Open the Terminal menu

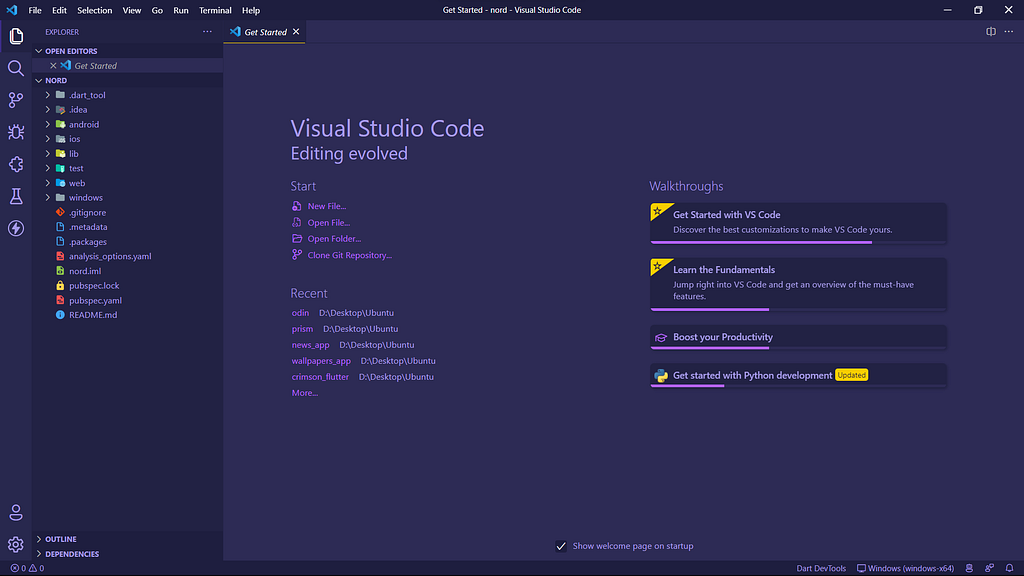click(x=216, y=10)
